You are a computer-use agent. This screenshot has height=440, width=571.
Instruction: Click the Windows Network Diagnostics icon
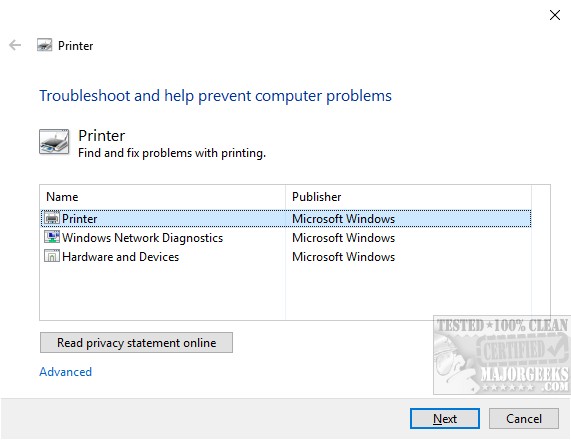pyautogui.click(x=52, y=237)
